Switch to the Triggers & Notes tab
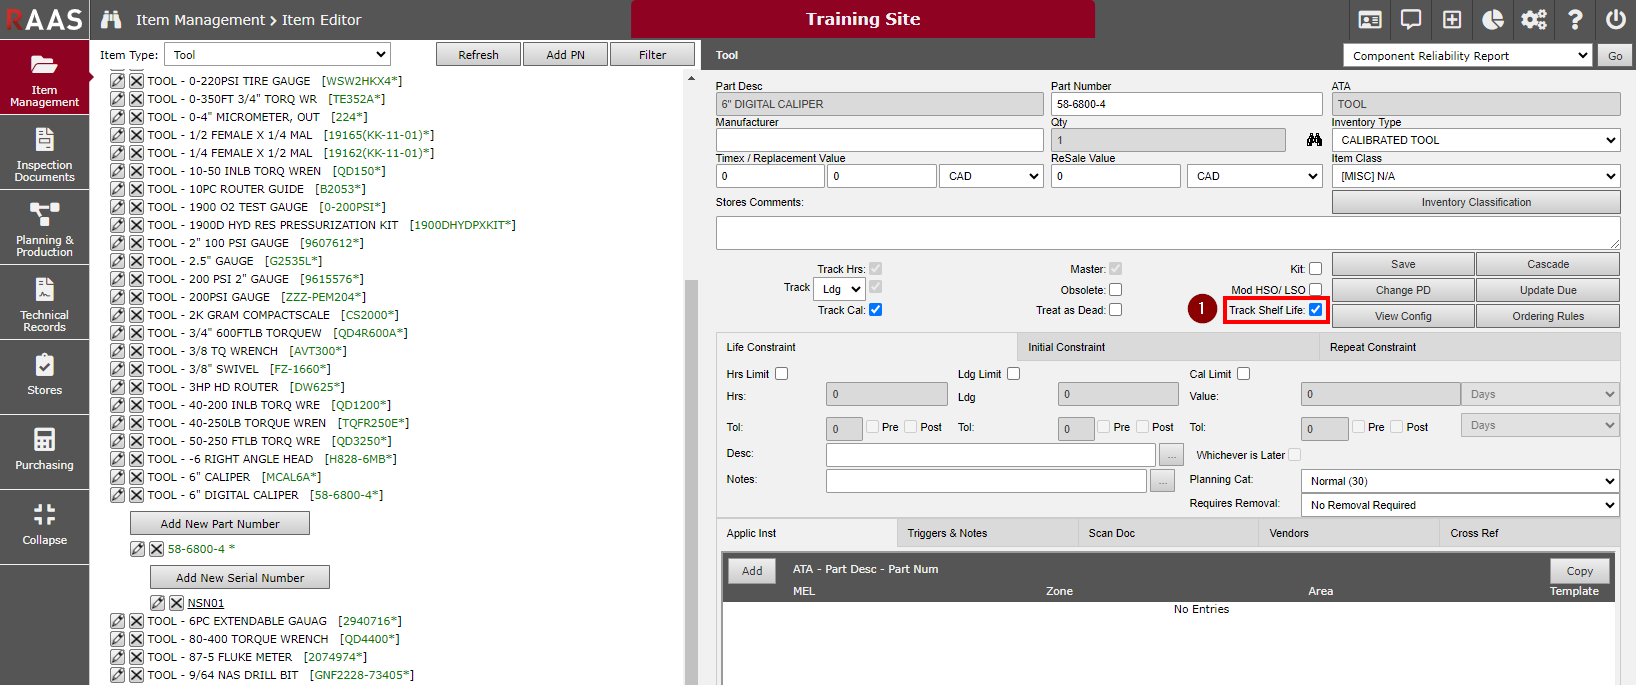Screen dimensions: 1636x685 [947, 533]
